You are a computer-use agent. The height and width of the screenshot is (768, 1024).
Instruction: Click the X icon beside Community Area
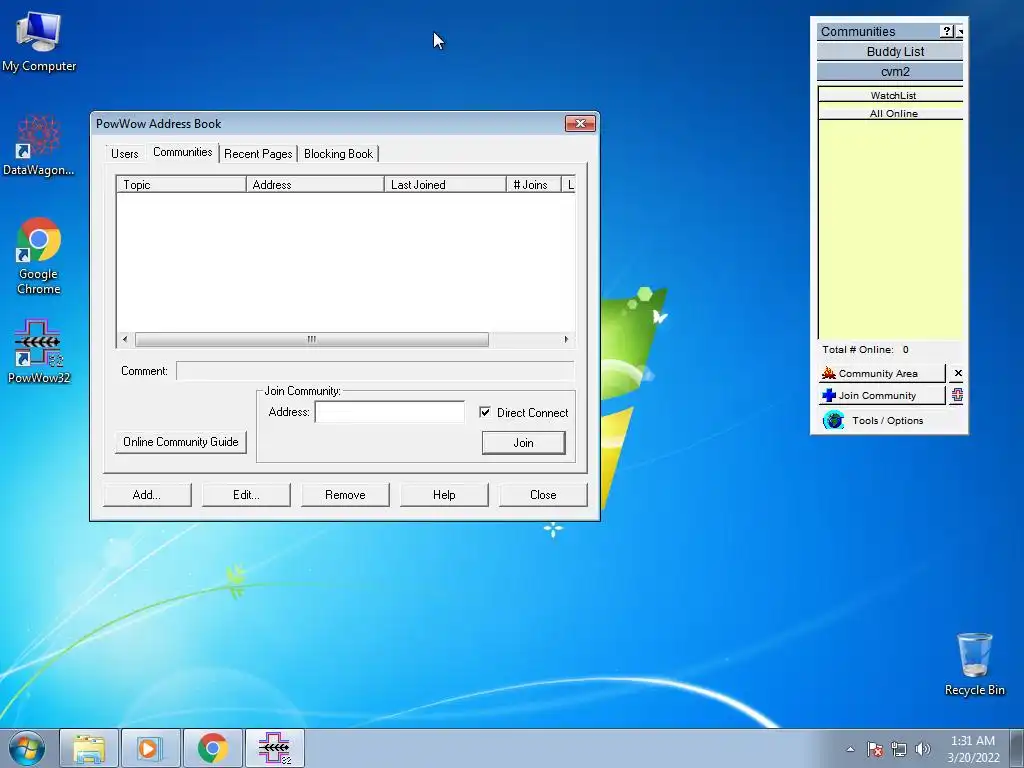click(957, 373)
